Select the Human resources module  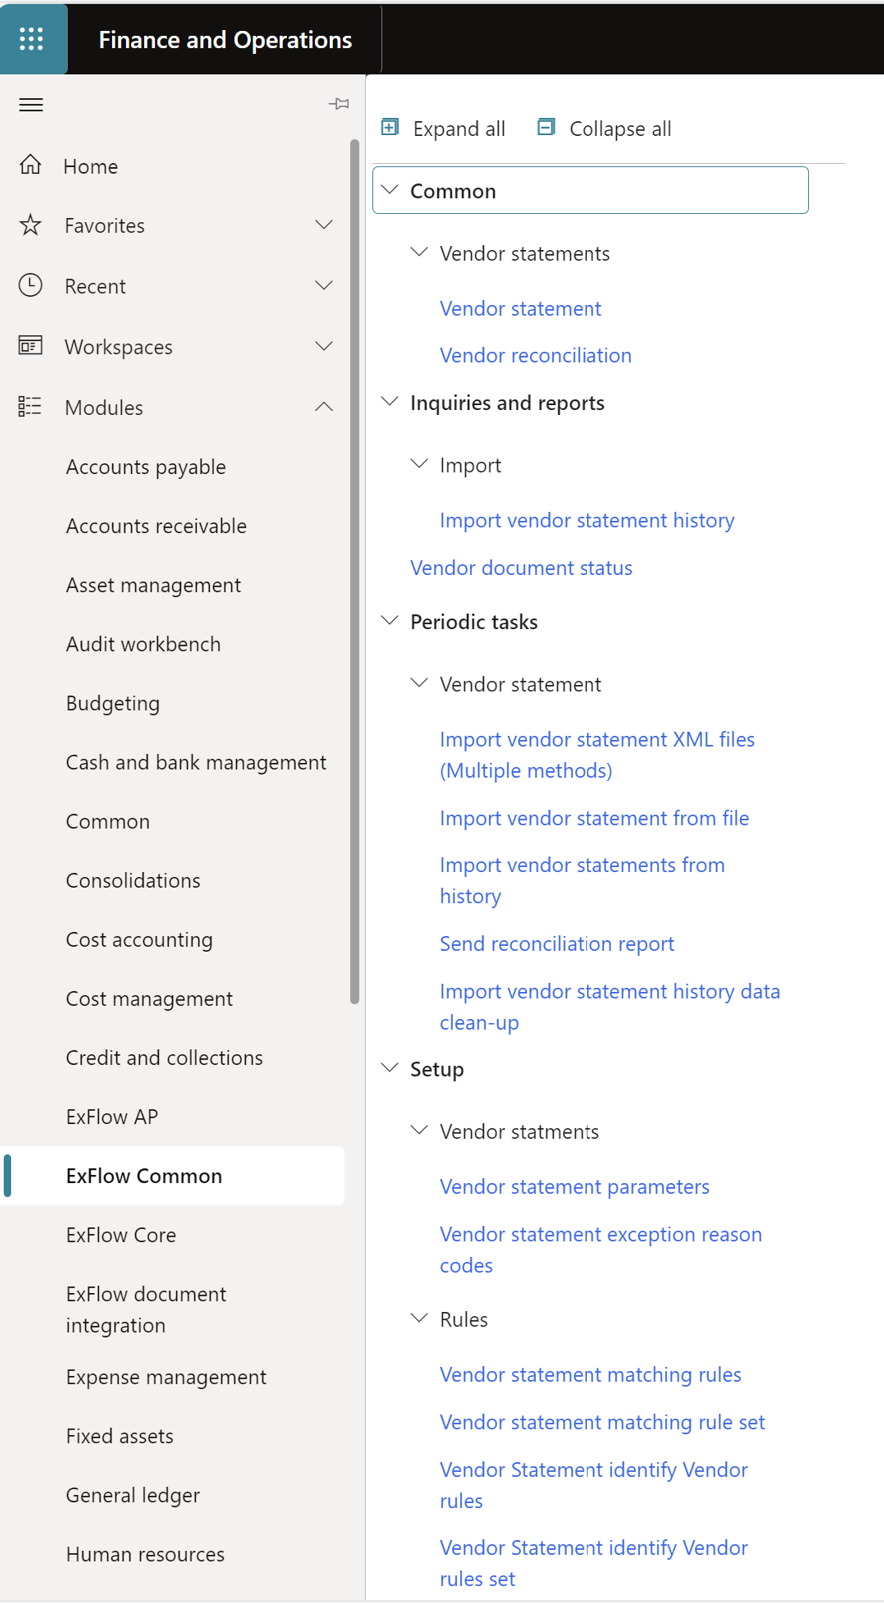145,1554
